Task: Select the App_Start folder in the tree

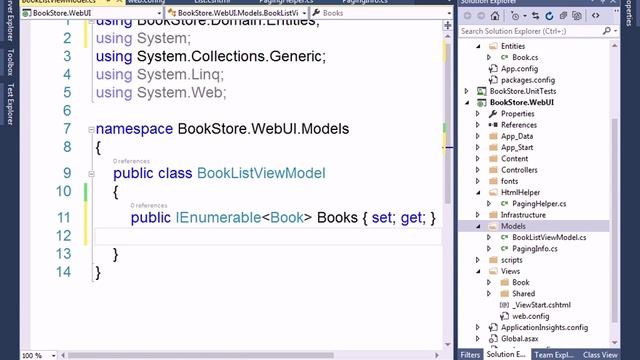Action: click(x=517, y=147)
